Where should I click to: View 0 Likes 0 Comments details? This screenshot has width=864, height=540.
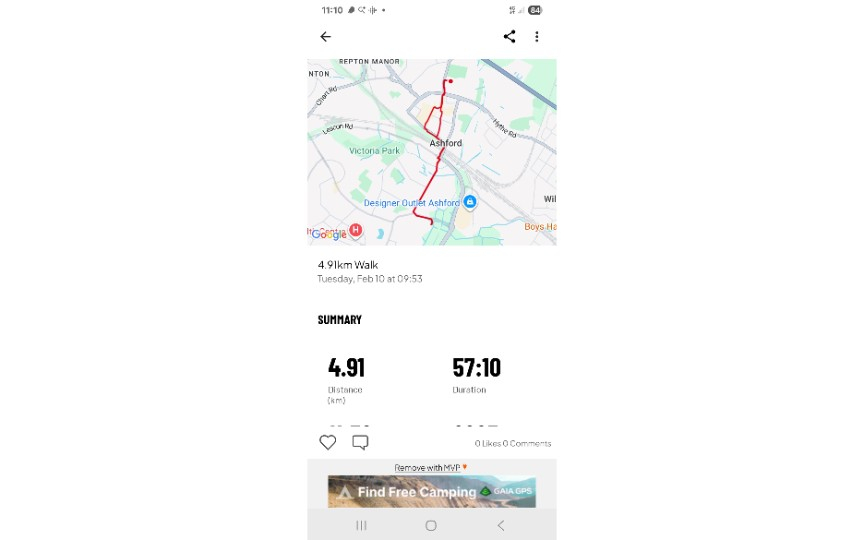[512, 443]
